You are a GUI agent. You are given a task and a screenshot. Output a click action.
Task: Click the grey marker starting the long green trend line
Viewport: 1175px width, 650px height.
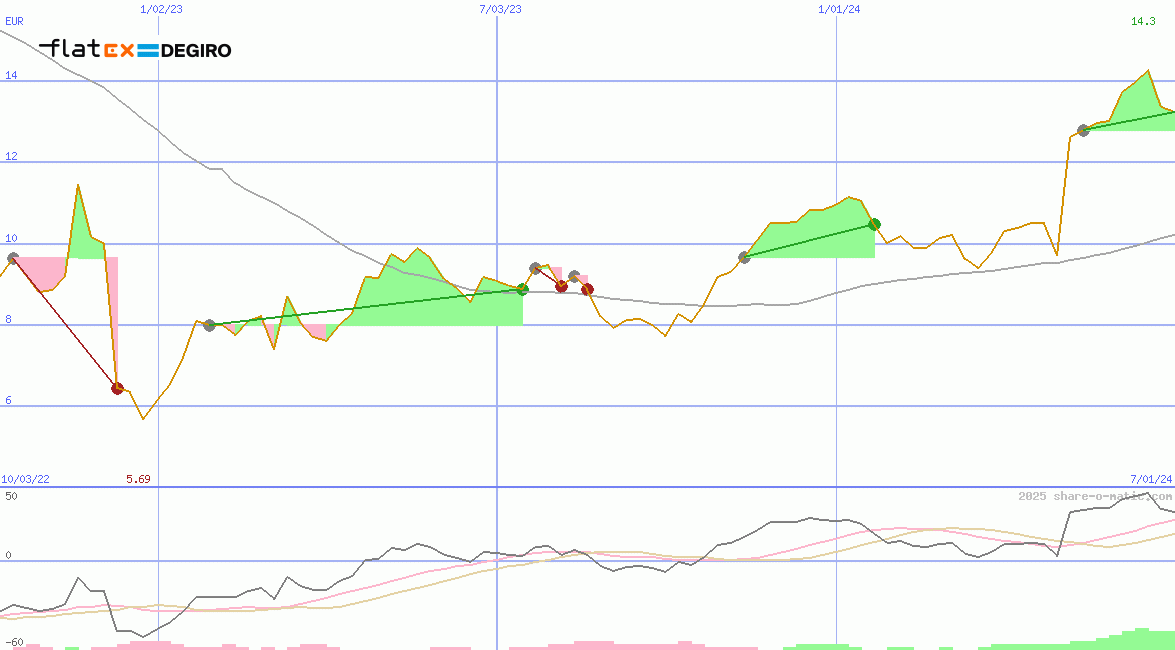click(x=209, y=325)
